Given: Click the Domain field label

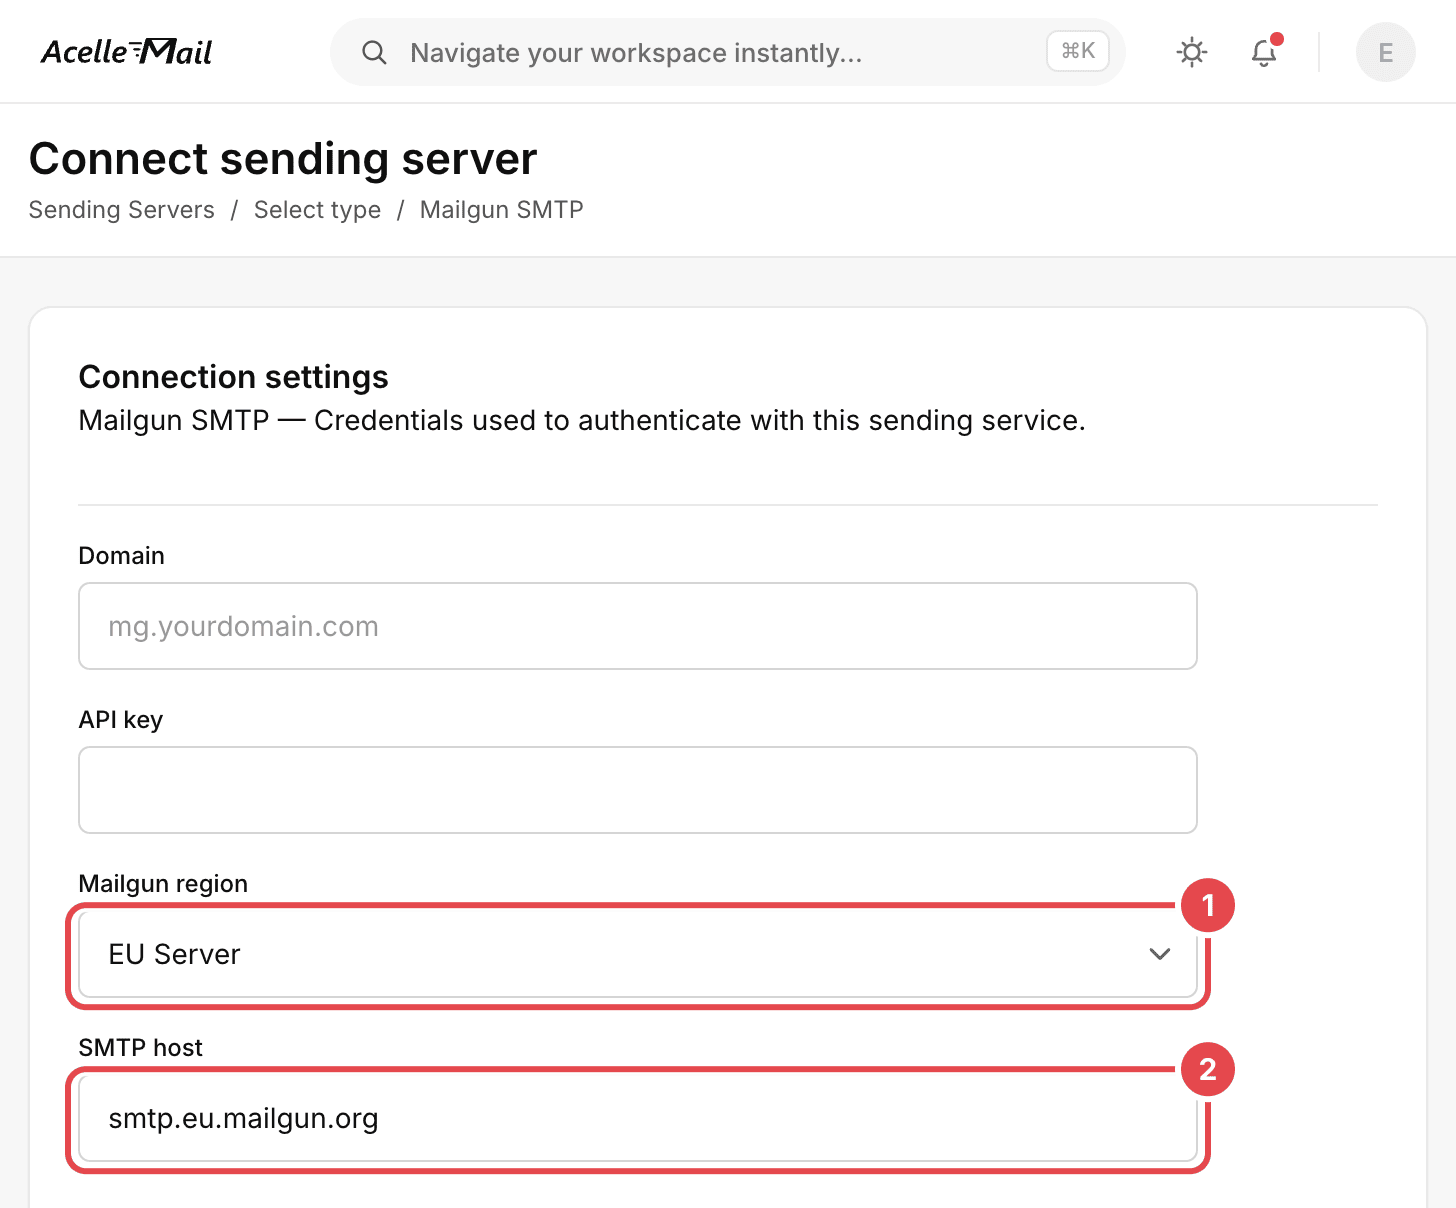Looking at the screenshot, I should click(122, 556).
